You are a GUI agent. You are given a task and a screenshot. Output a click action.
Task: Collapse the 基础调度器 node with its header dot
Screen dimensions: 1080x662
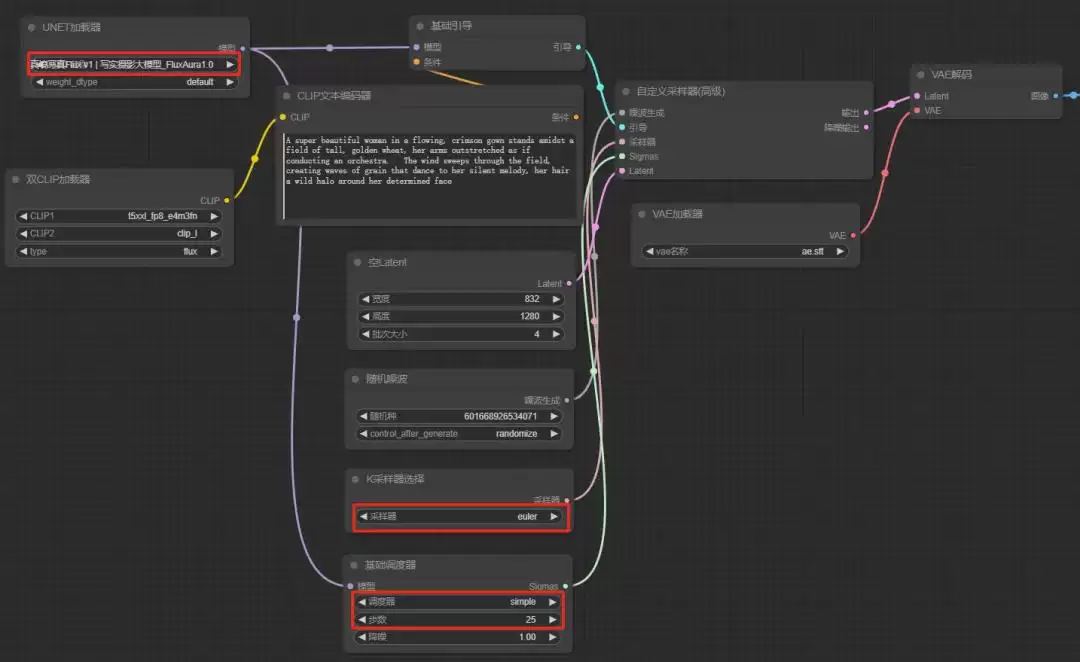pos(354,566)
